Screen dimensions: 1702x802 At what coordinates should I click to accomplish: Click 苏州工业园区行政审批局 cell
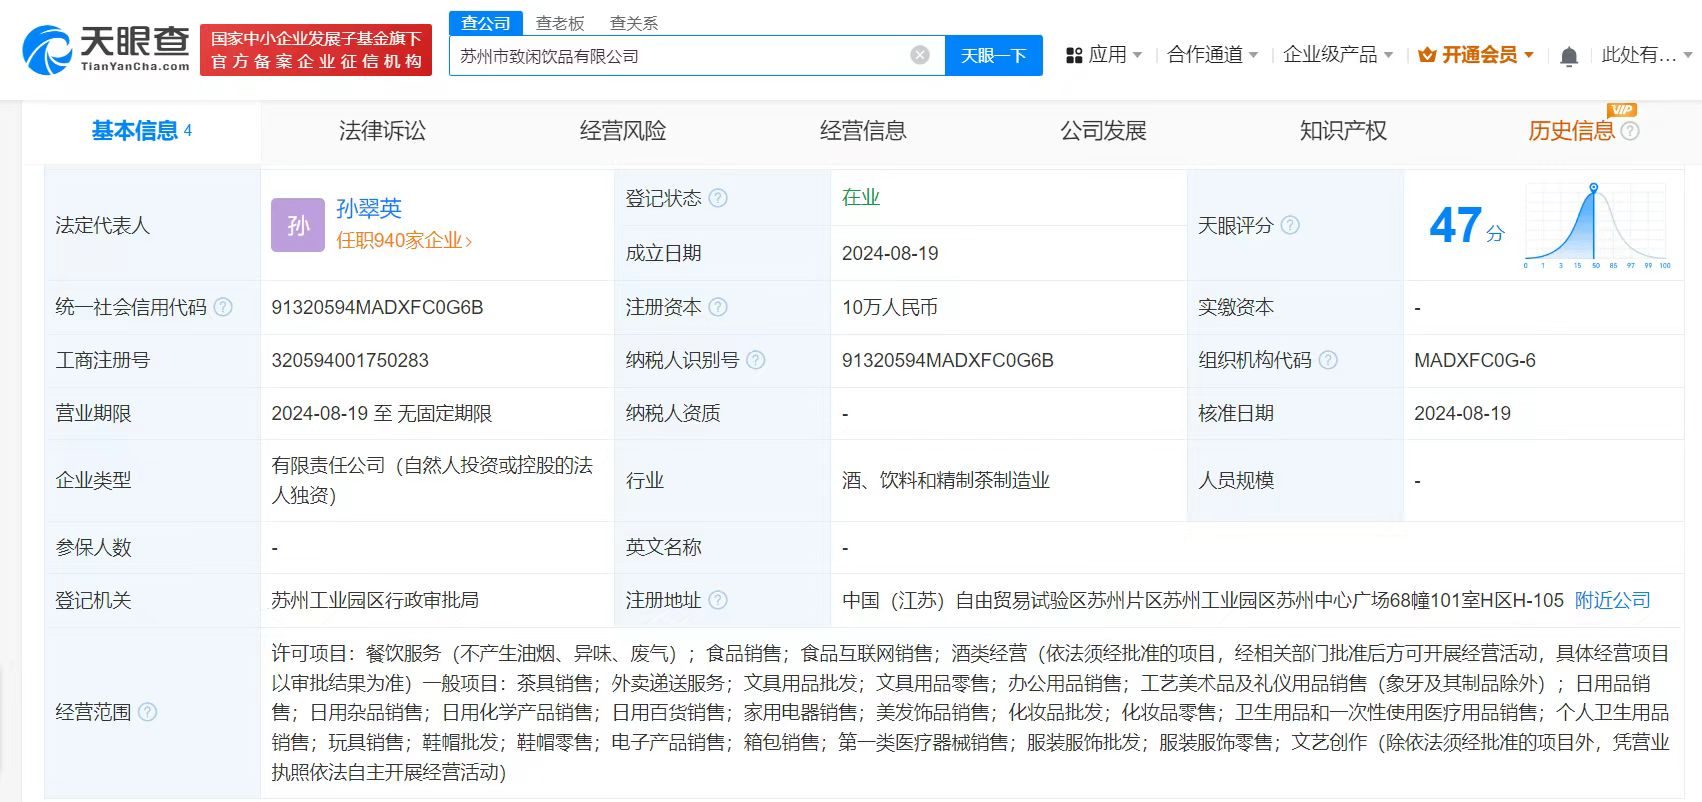click(375, 600)
